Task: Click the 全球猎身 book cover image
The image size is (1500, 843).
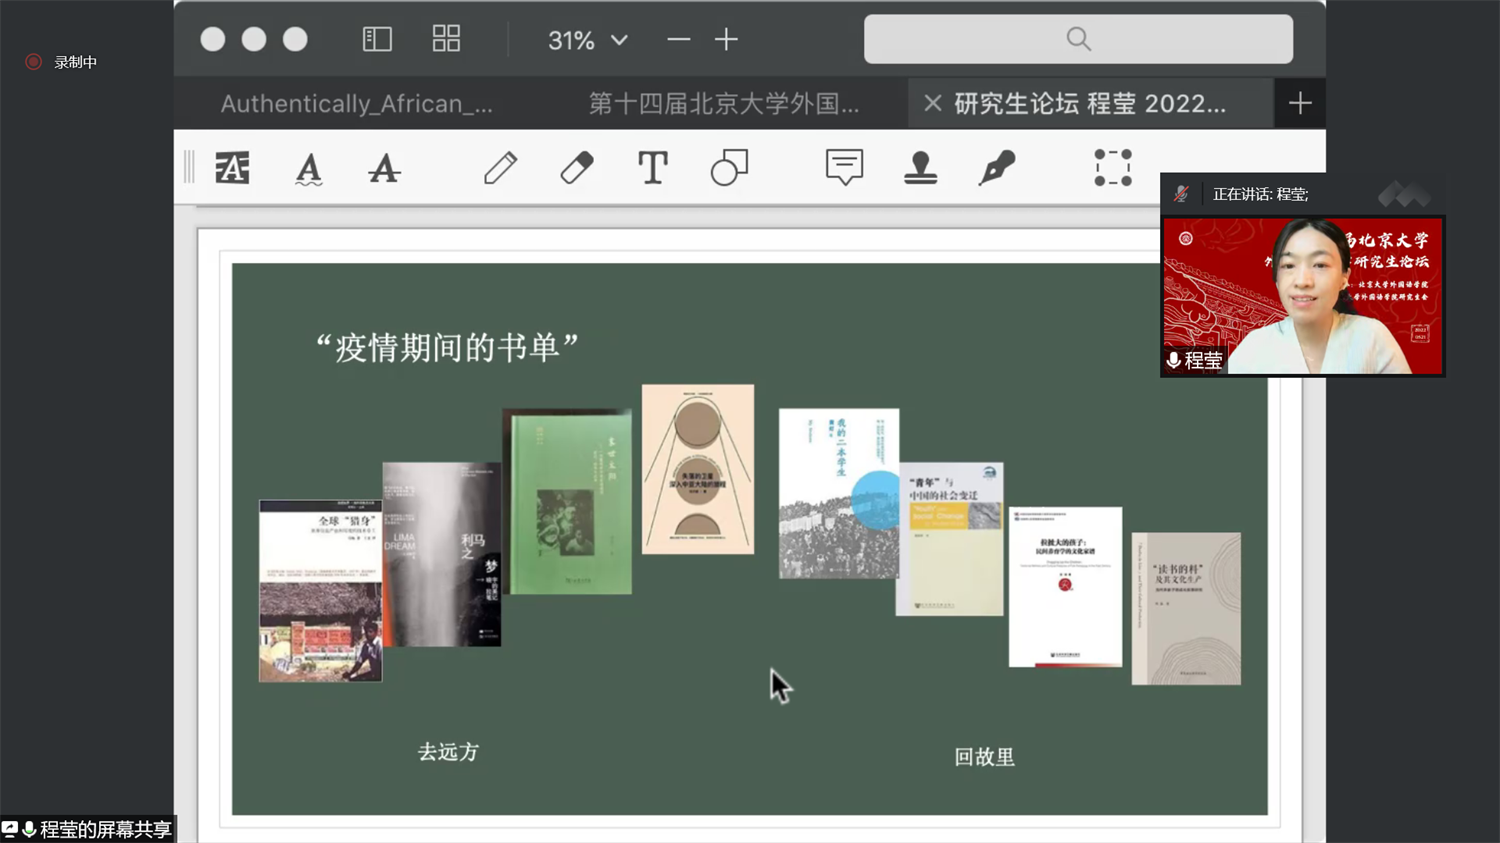Action: pyautogui.click(x=319, y=591)
